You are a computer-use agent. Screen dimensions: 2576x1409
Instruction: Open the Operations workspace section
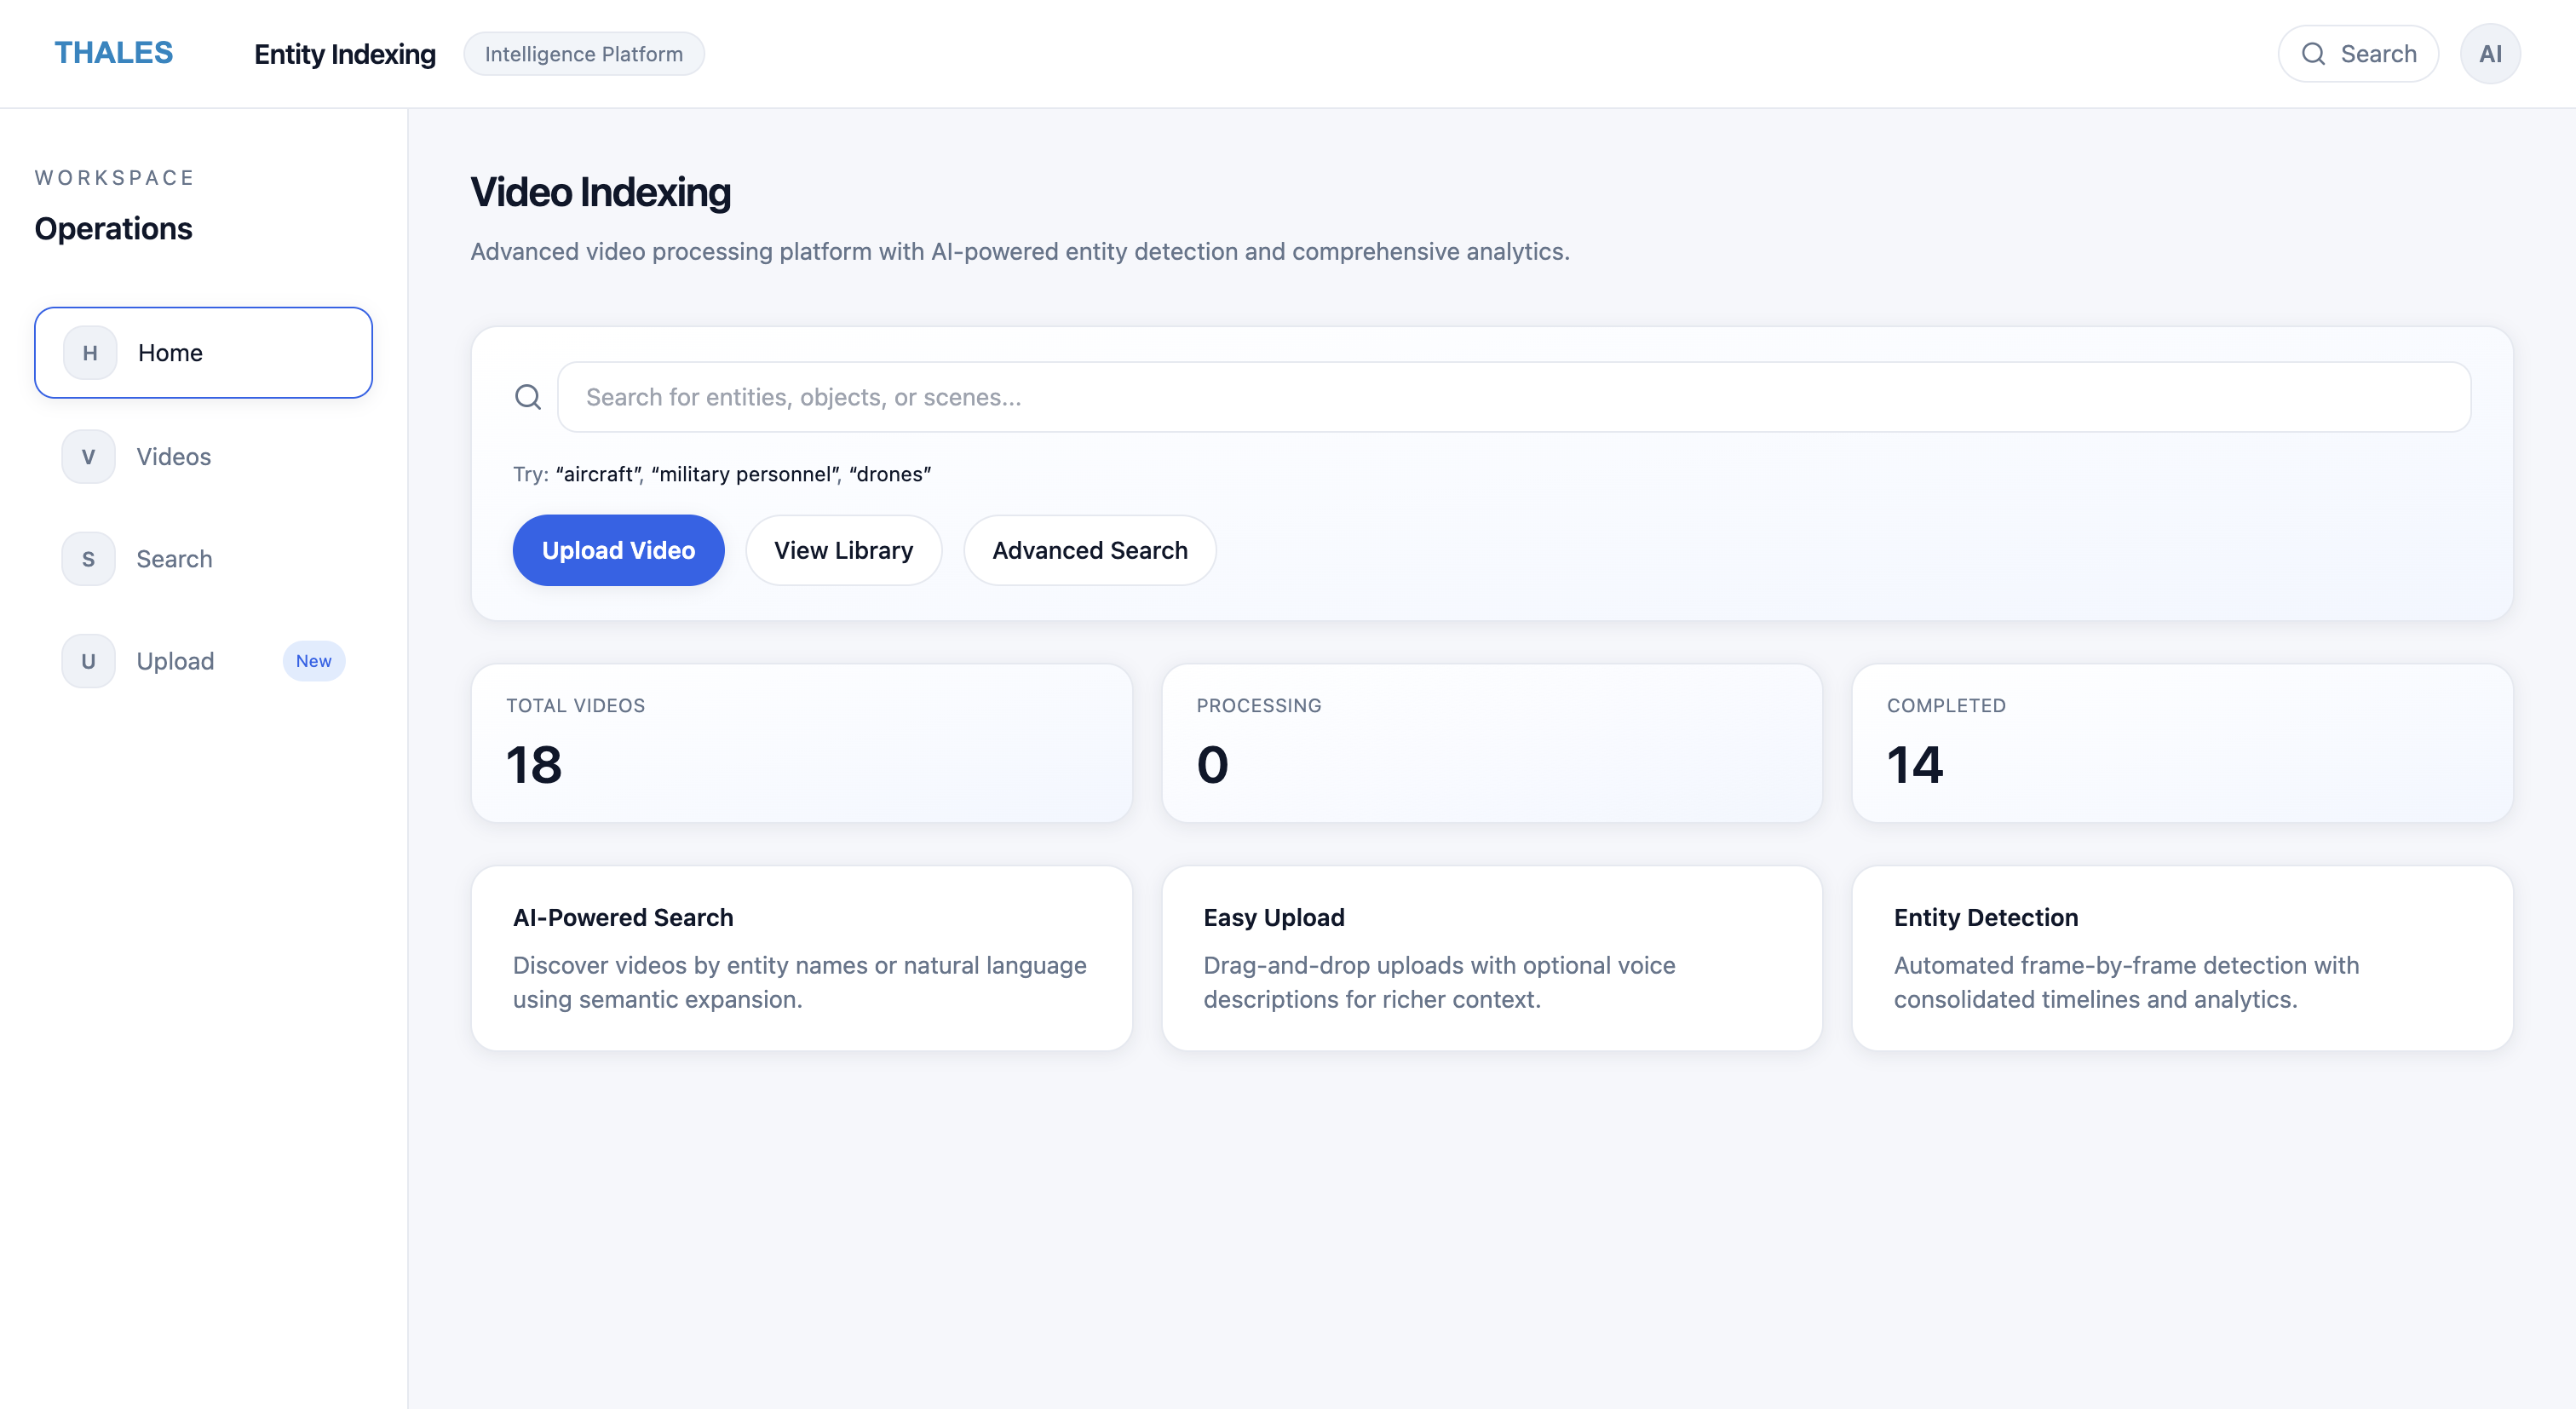pos(113,228)
